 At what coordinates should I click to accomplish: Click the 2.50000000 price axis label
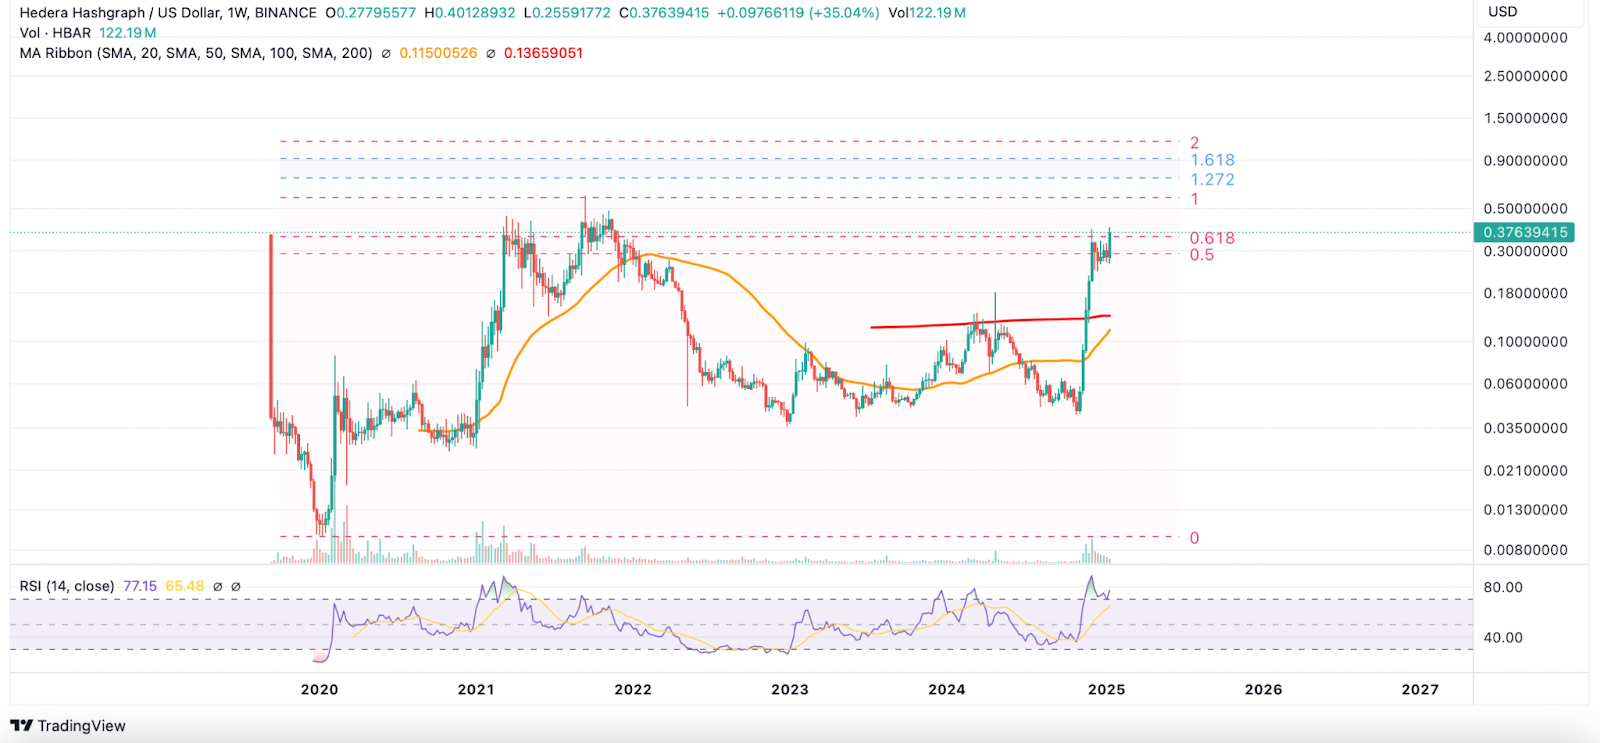coord(1526,76)
